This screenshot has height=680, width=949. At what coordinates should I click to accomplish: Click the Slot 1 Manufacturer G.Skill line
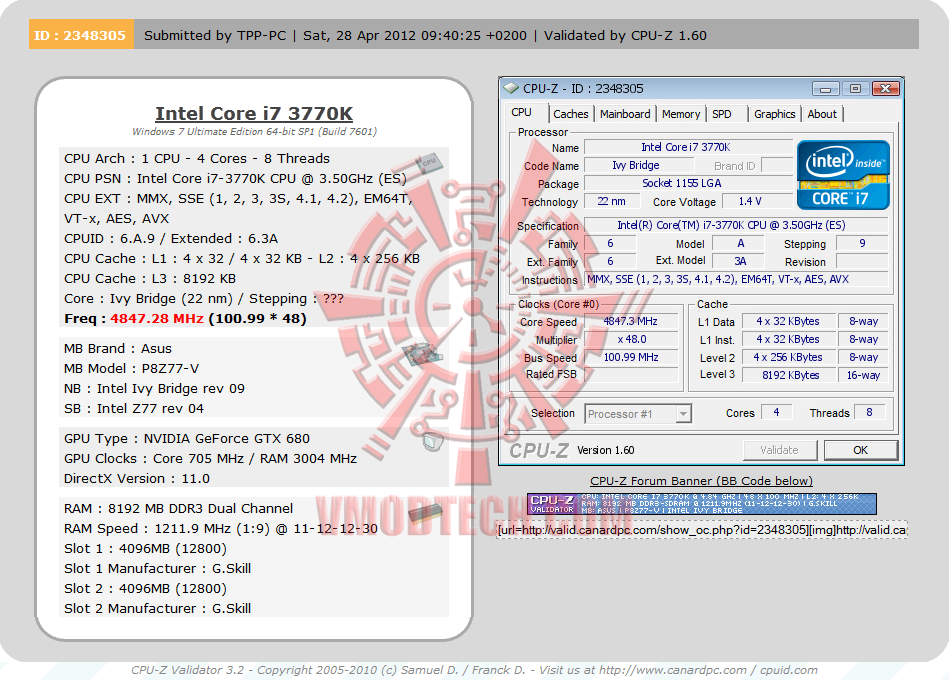157,569
